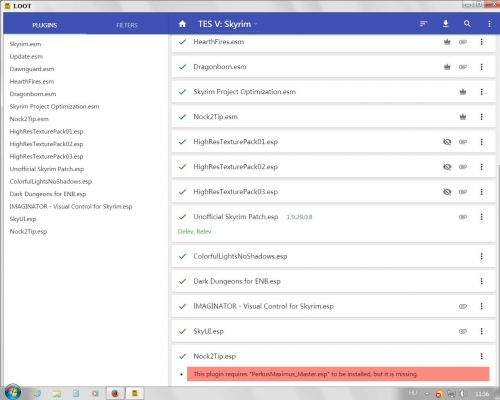Open Nock2Tip.esp card three-dot menu

[481, 356]
